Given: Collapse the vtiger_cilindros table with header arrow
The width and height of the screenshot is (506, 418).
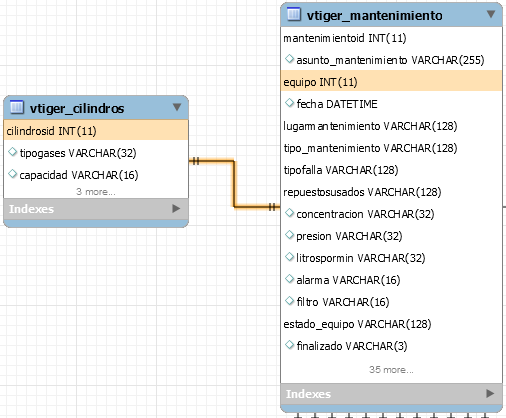Looking at the screenshot, I should point(177,107).
